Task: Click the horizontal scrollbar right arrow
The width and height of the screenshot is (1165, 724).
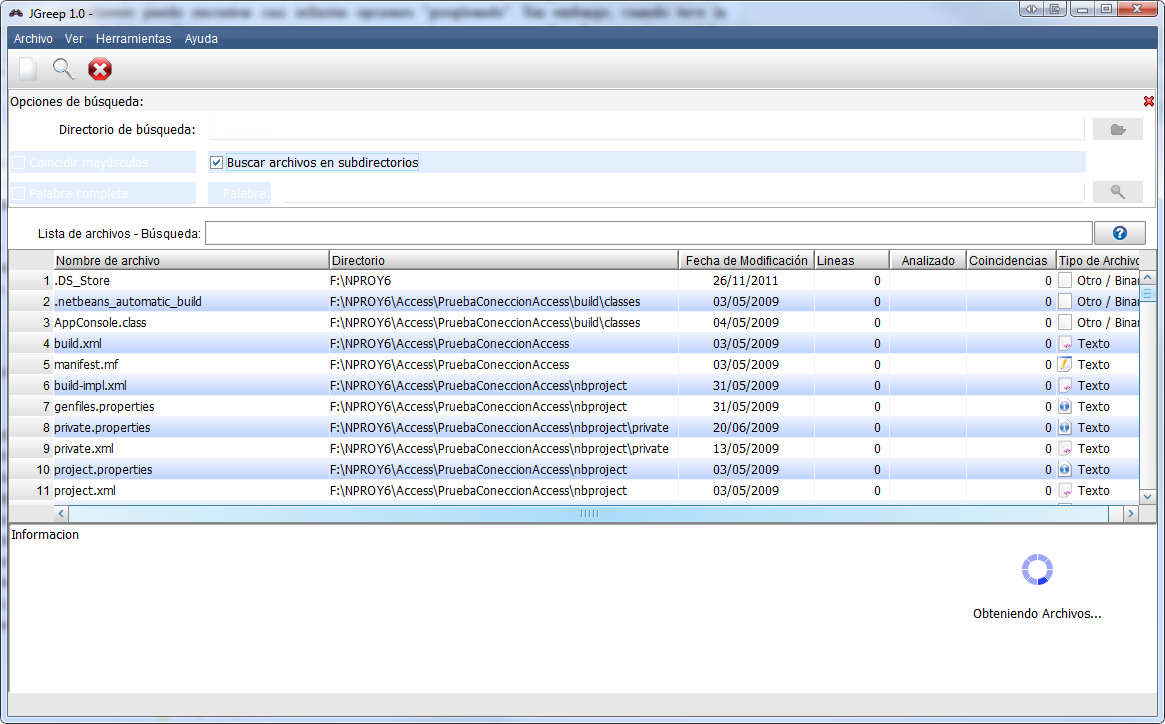Action: point(1131,514)
